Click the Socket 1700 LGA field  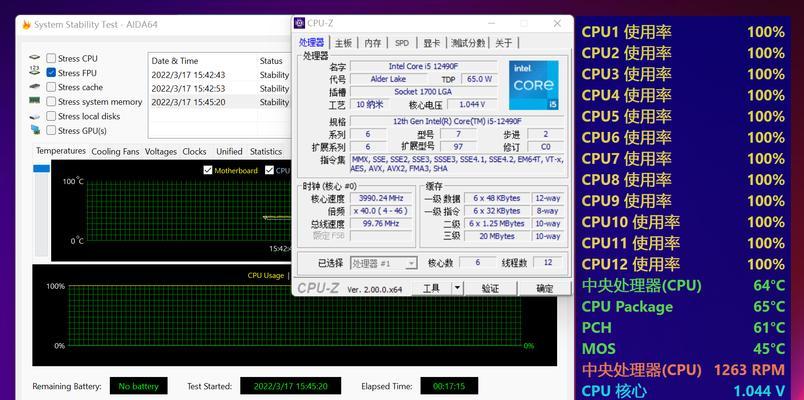click(x=424, y=92)
